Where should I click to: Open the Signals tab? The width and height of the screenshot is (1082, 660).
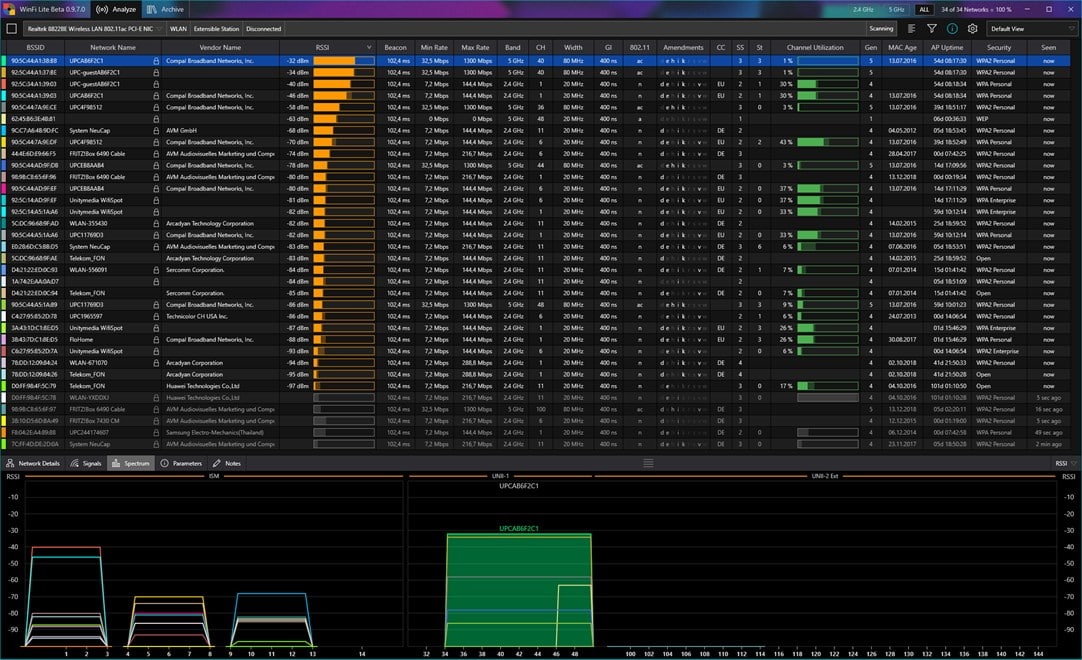click(86, 464)
